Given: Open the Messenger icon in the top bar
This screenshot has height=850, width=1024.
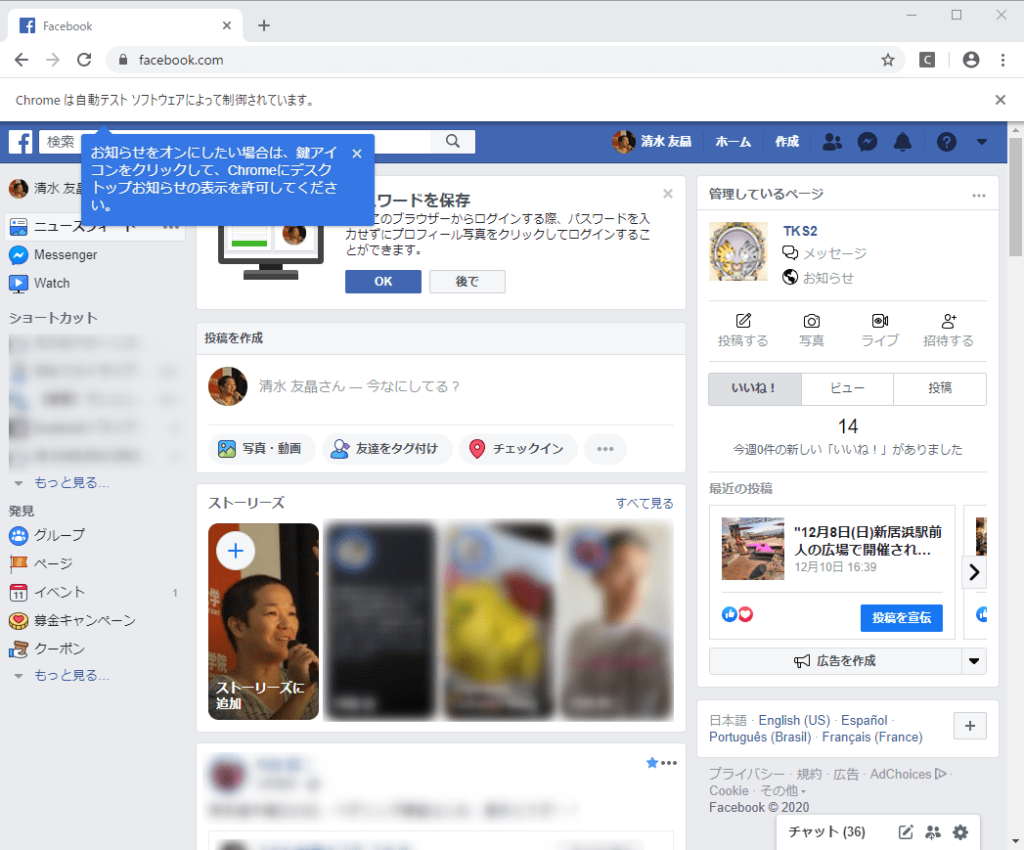Looking at the screenshot, I should tap(867, 142).
